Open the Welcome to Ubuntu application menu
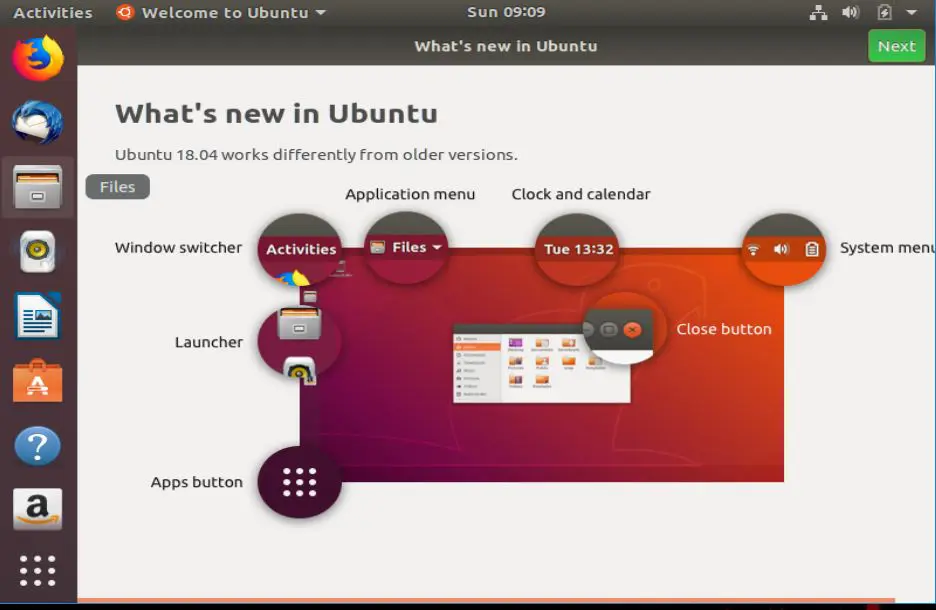The image size is (936, 610). [221, 12]
